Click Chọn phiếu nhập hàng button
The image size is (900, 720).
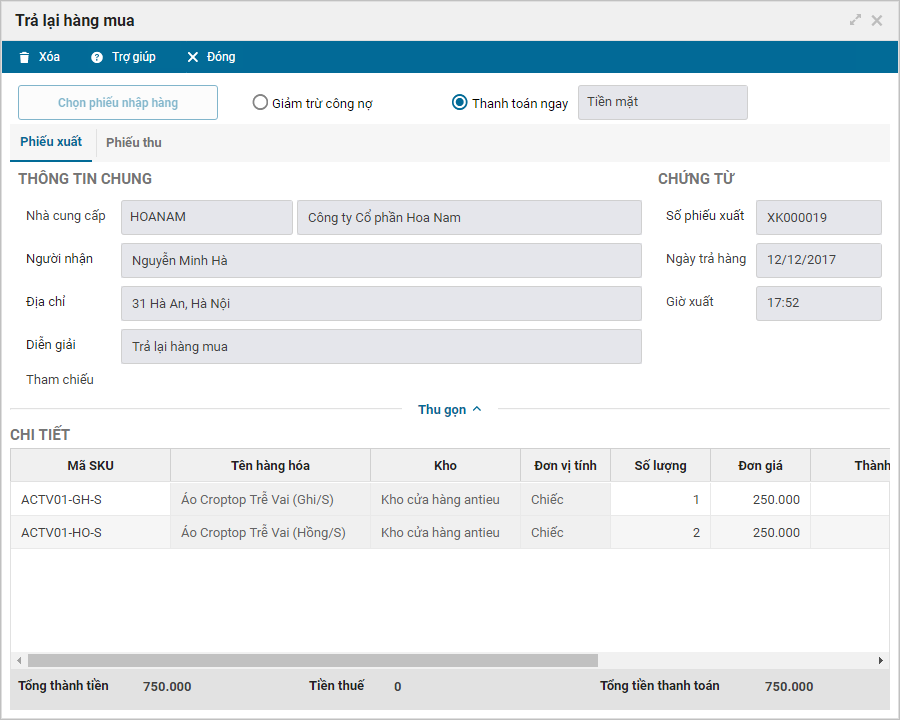118,103
